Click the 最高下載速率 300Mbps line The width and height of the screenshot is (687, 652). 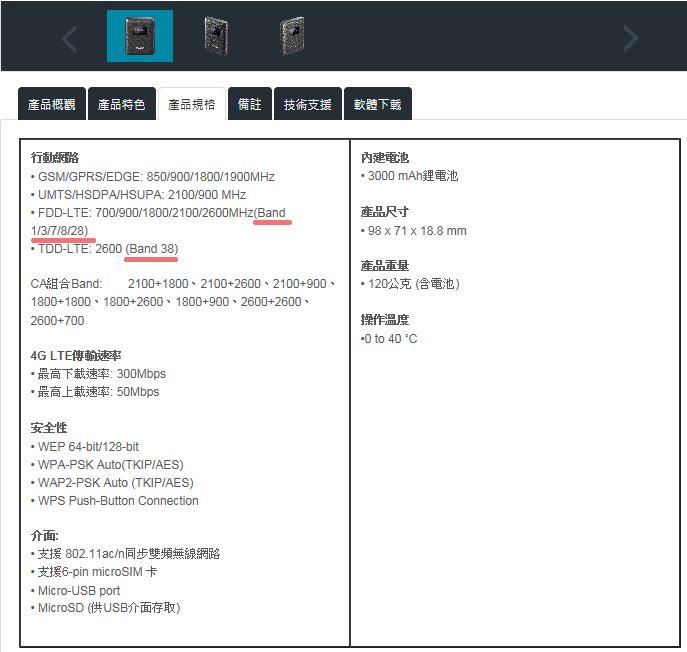click(x=98, y=374)
